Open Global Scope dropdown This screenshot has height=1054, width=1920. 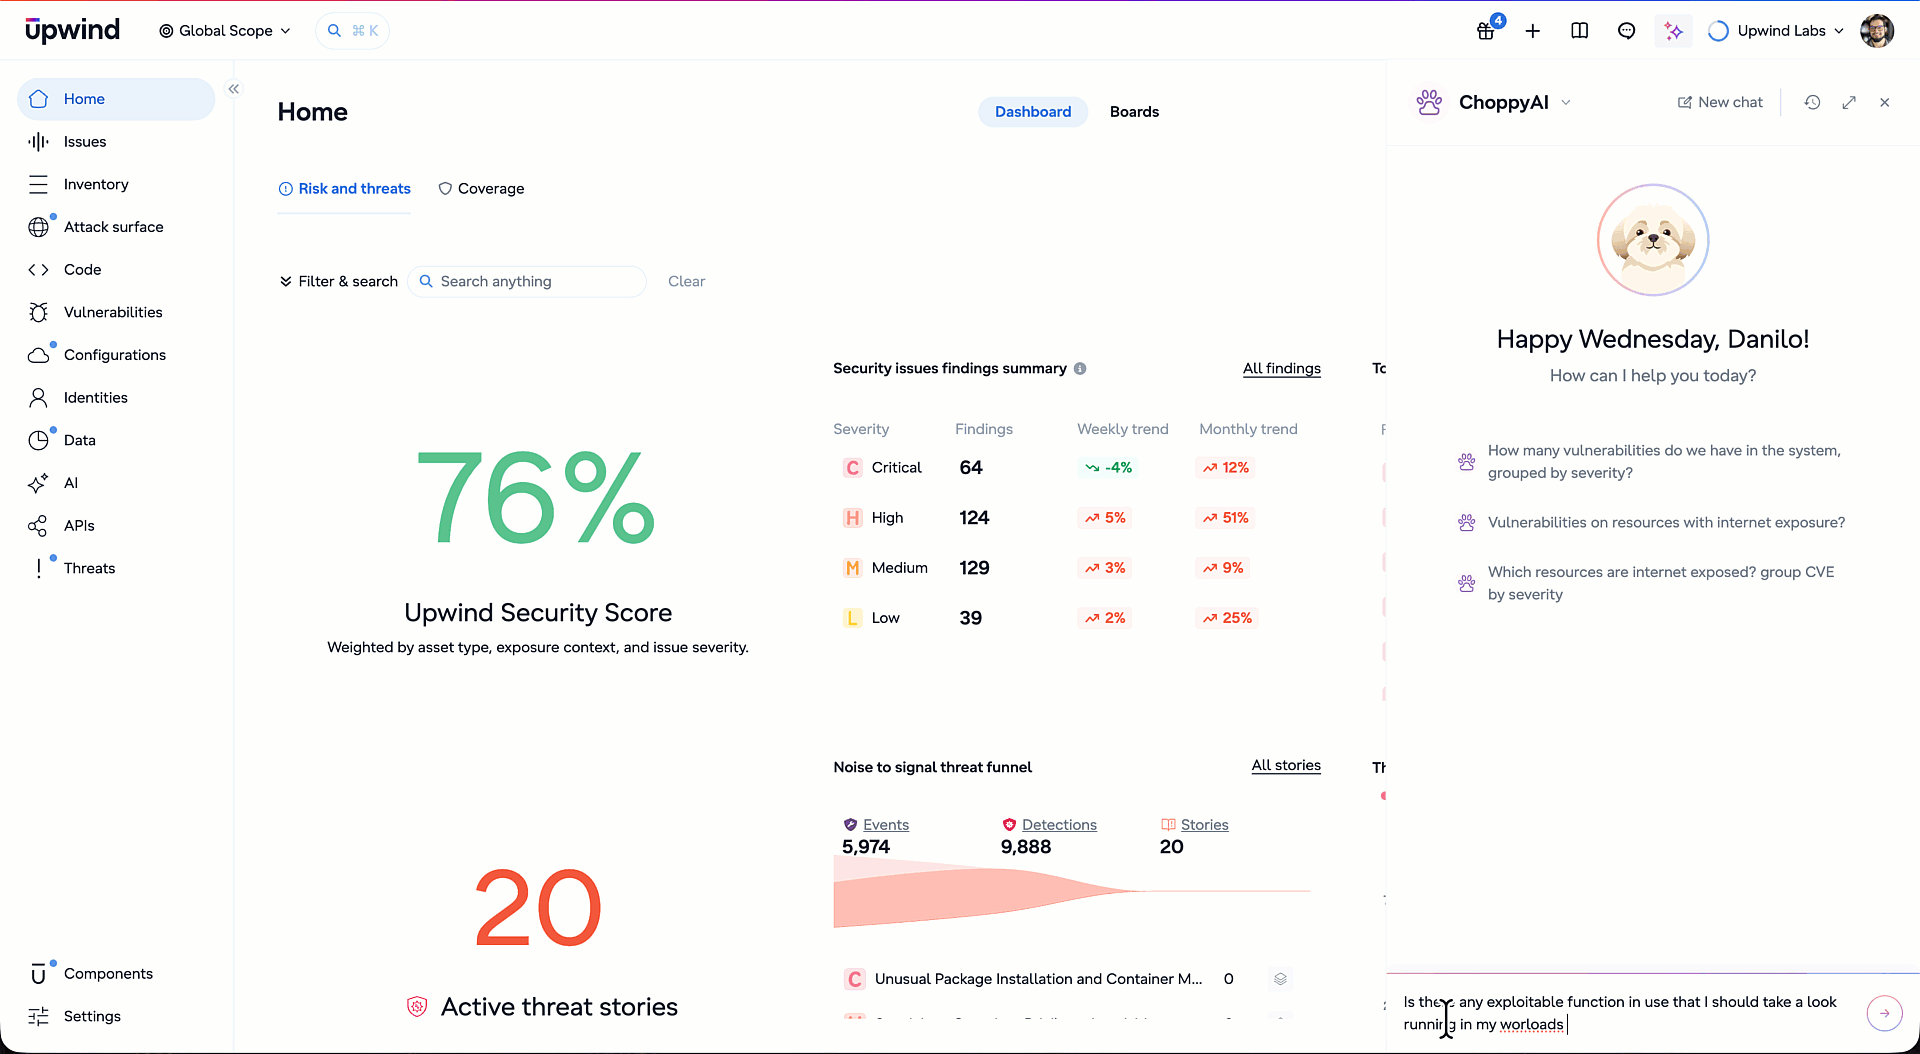point(225,31)
